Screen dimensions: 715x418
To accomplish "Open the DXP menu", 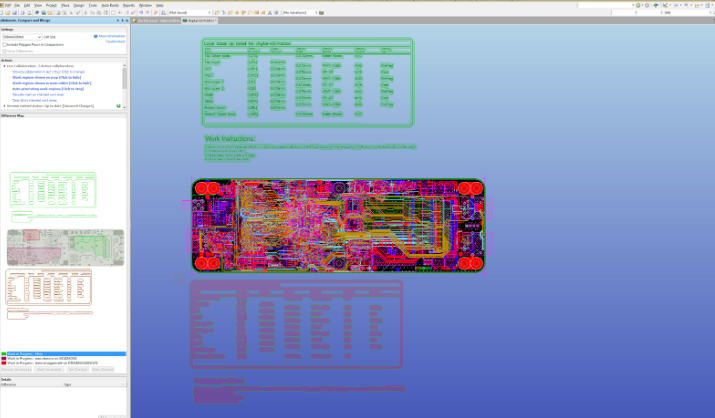I will [x=6, y=5].
